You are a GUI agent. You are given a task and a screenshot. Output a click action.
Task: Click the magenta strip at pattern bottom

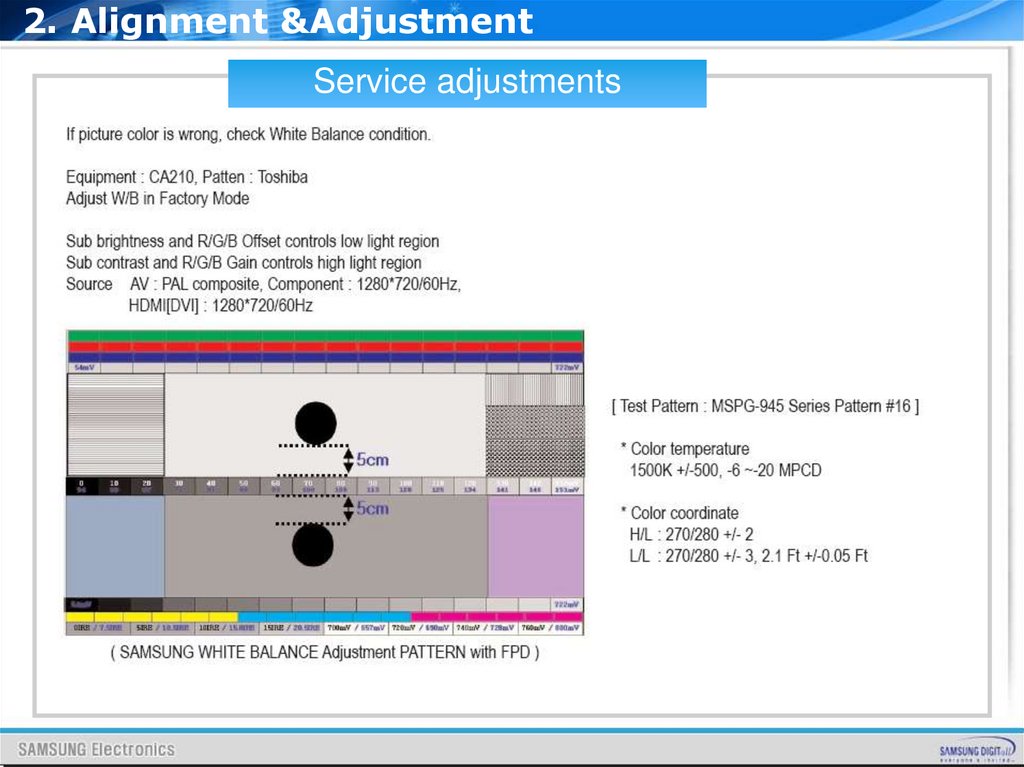[496, 617]
